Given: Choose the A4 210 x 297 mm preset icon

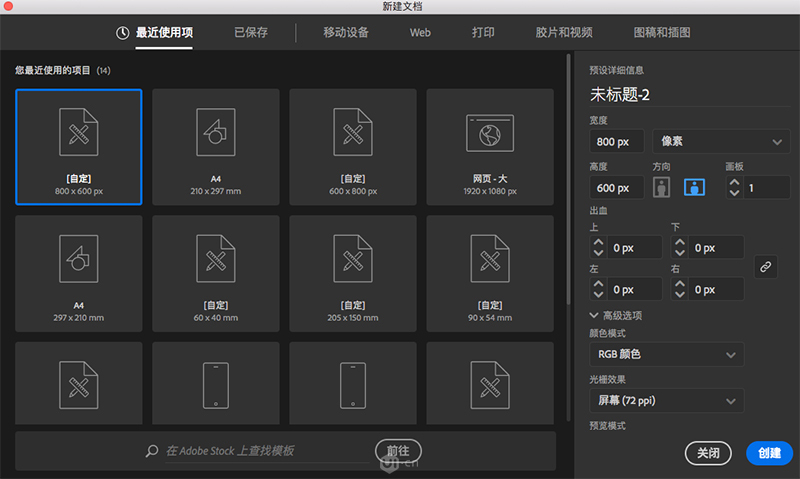Looking at the screenshot, I should (x=216, y=132).
